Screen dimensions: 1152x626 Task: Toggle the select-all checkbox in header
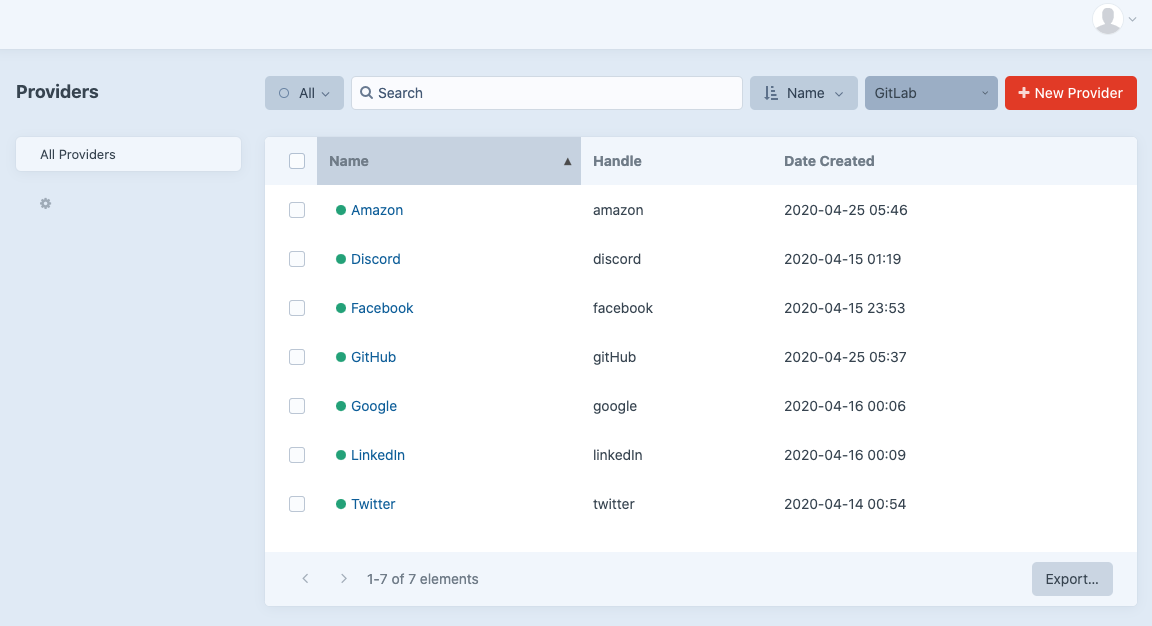point(297,161)
